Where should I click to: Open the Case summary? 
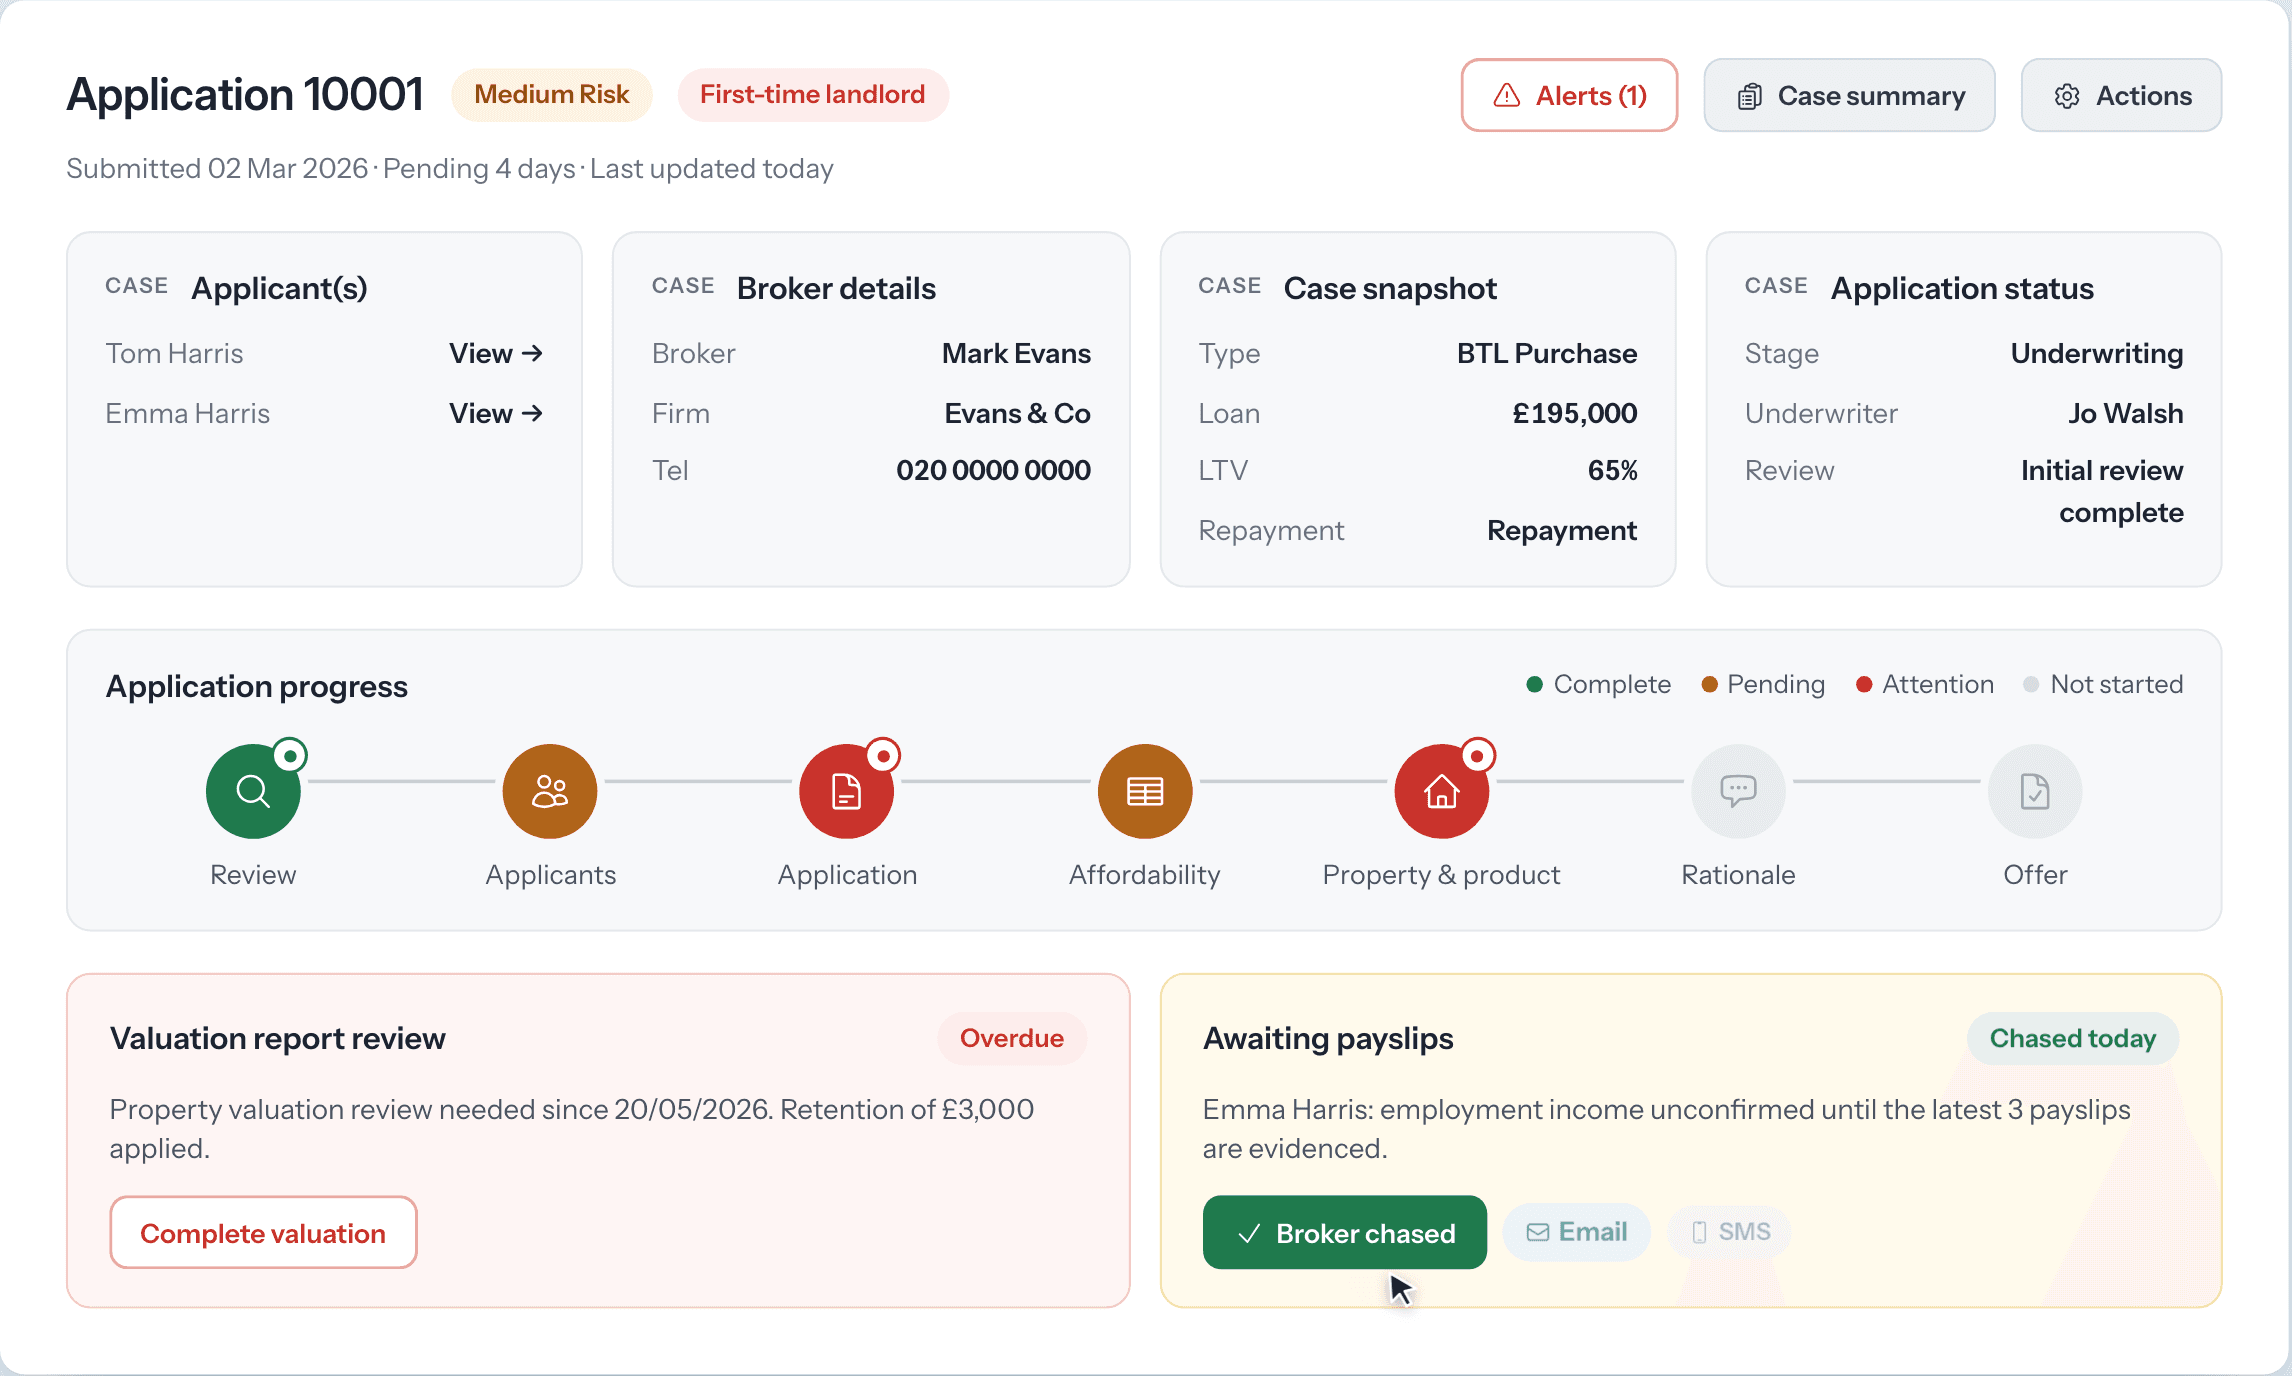point(1849,95)
